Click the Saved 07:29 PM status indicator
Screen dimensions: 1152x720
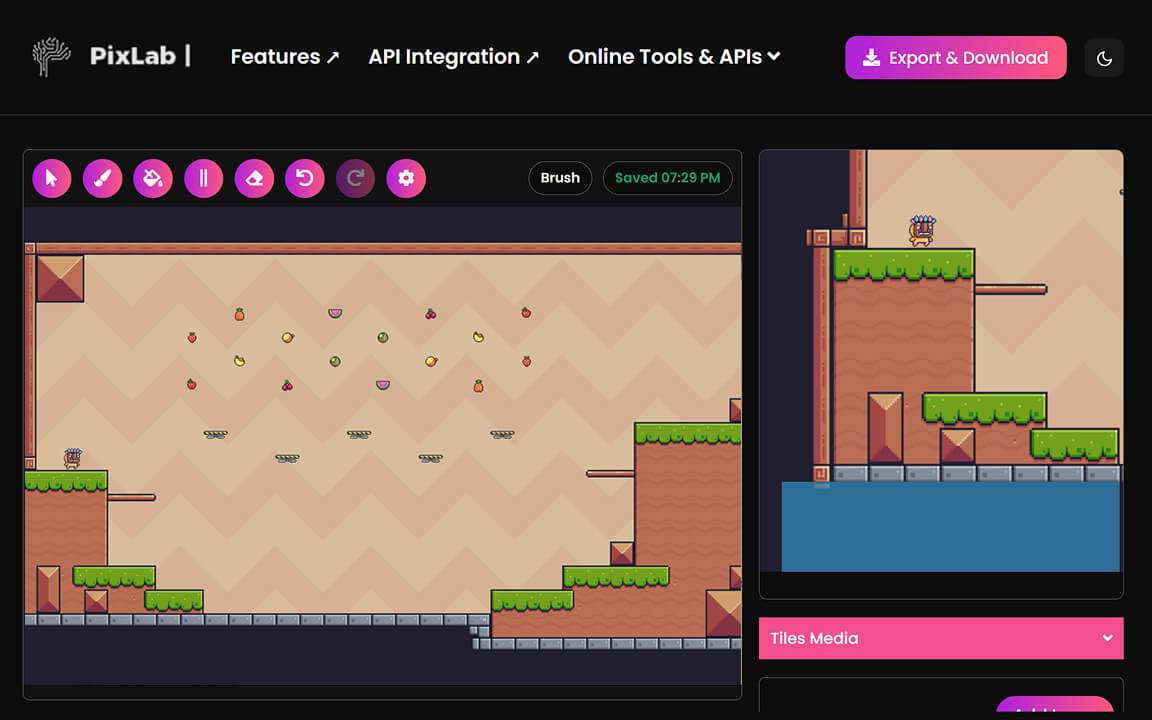click(x=667, y=177)
